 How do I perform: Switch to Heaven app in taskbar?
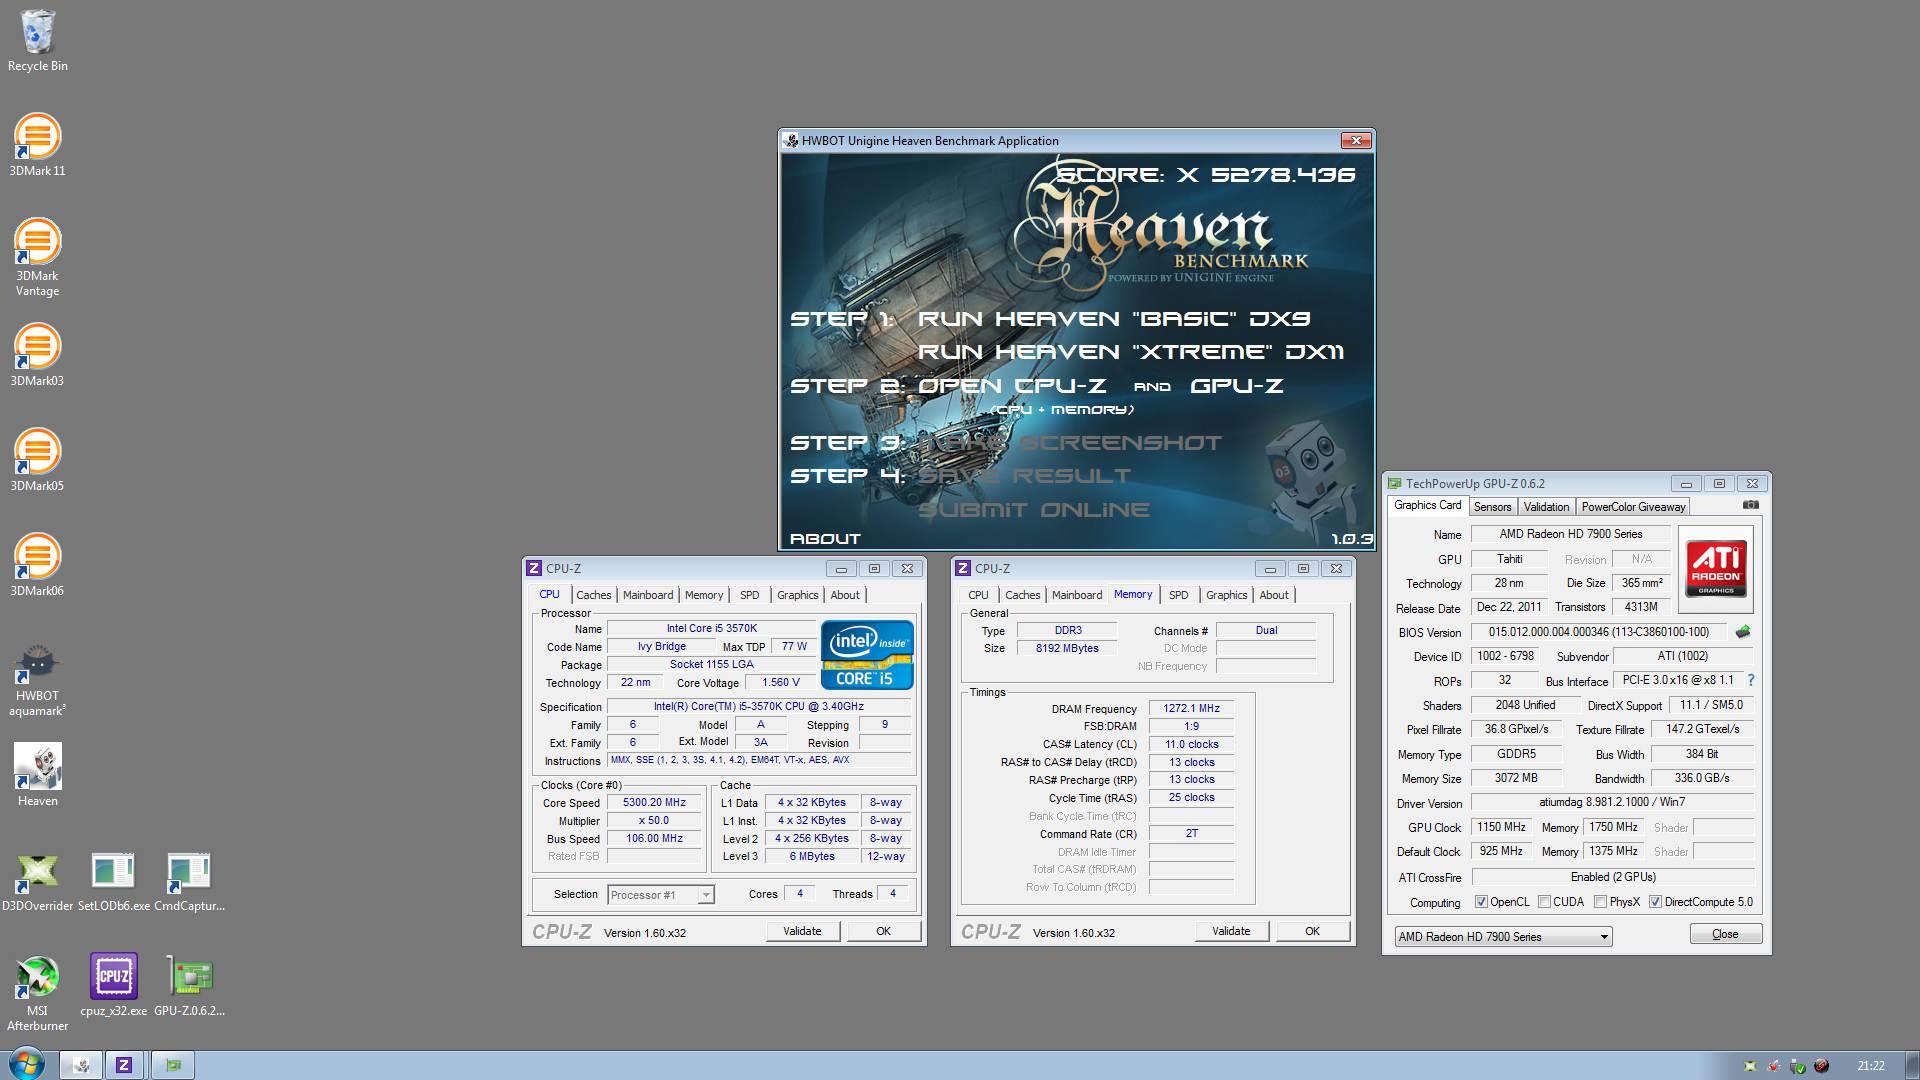pyautogui.click(x=82, y=1065)
